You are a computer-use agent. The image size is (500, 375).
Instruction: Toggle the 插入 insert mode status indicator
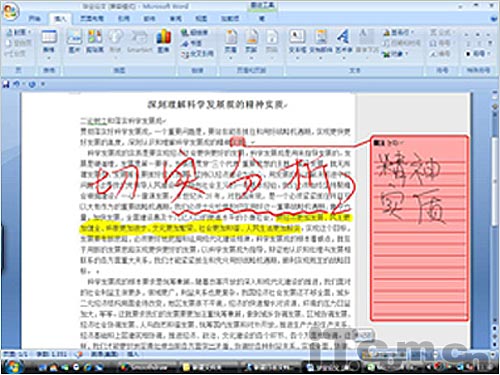click(x=132, y=354)
